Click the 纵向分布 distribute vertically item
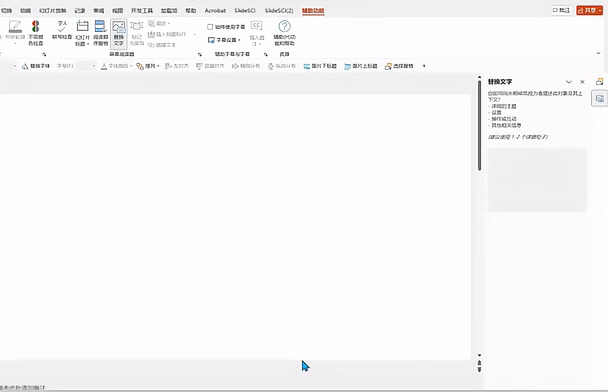The image size is (608, 392). click(282, 66)
